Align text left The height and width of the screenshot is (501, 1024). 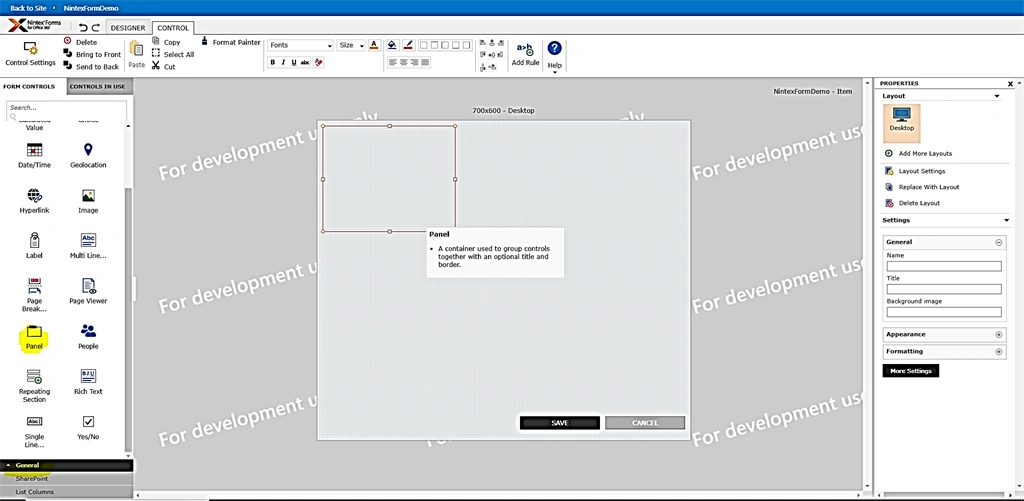click(x=392, y=62)
